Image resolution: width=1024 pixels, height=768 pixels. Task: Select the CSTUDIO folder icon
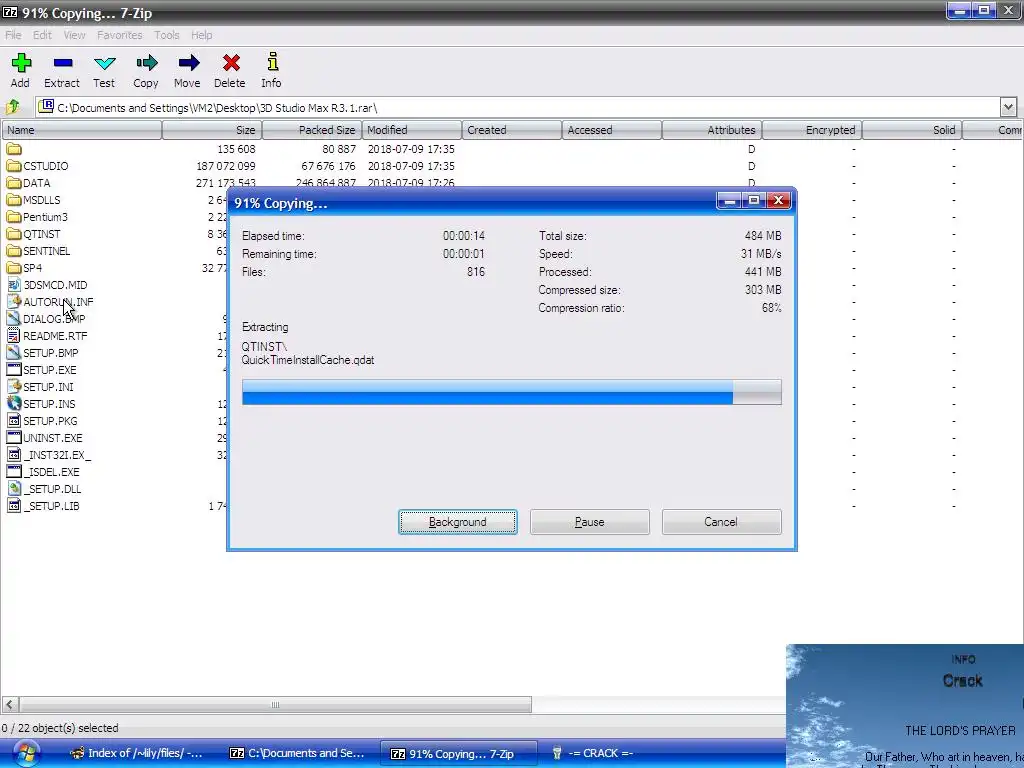coord(14,166)
